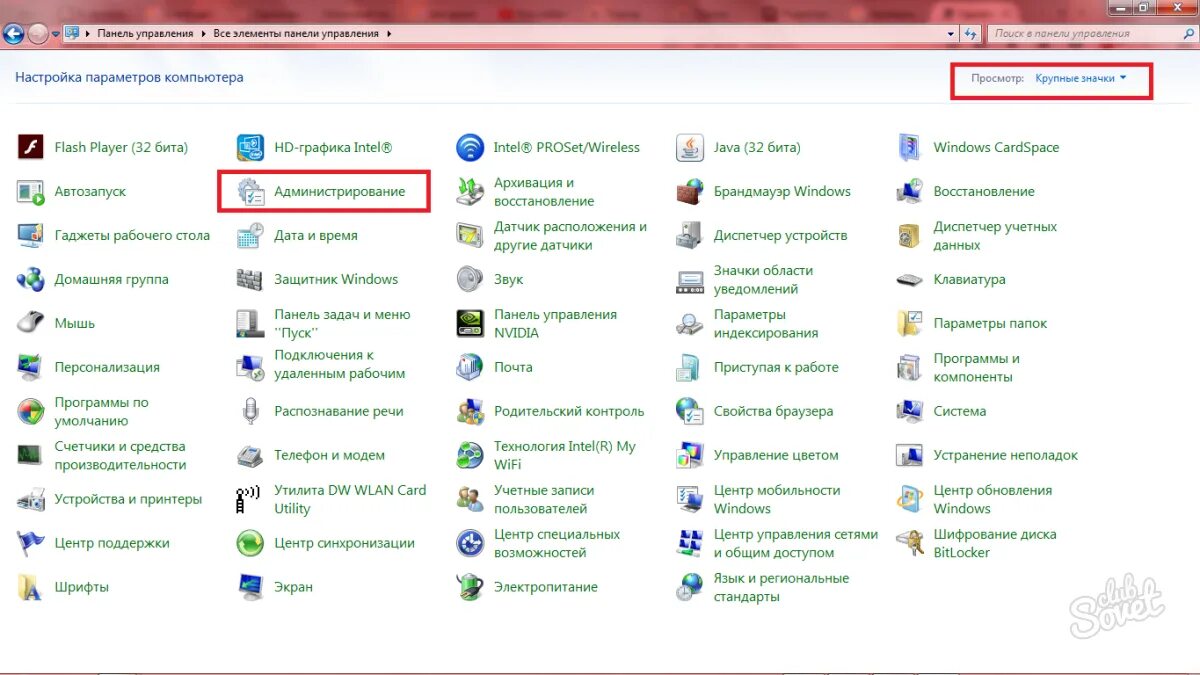Viewport: 1200px width, 675px height.
Task: Open the Архивация и восстановление link
Action: pyautogui.click(x=544, y=191)
